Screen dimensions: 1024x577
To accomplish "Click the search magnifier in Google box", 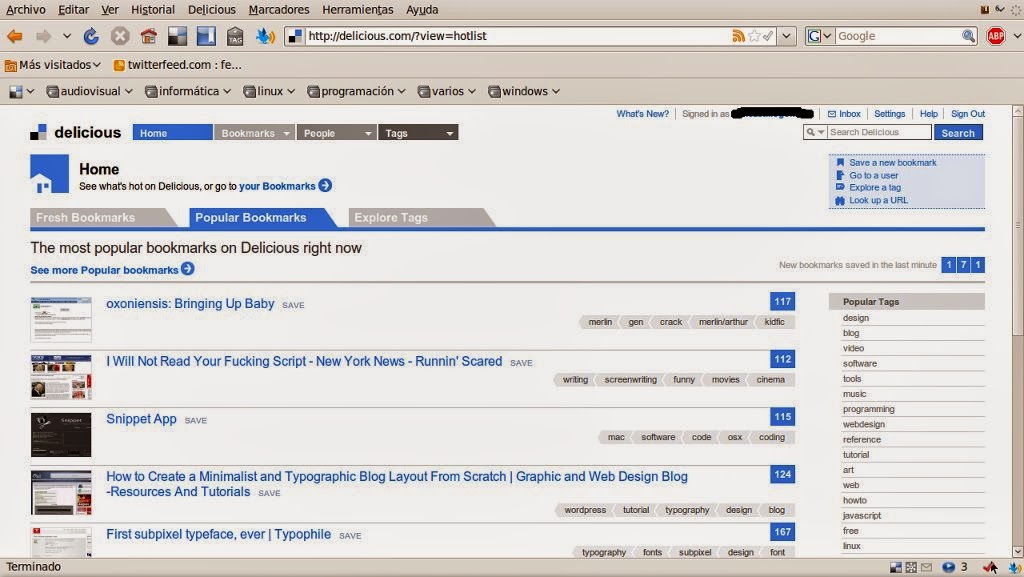I will click(x=968, y=37).
